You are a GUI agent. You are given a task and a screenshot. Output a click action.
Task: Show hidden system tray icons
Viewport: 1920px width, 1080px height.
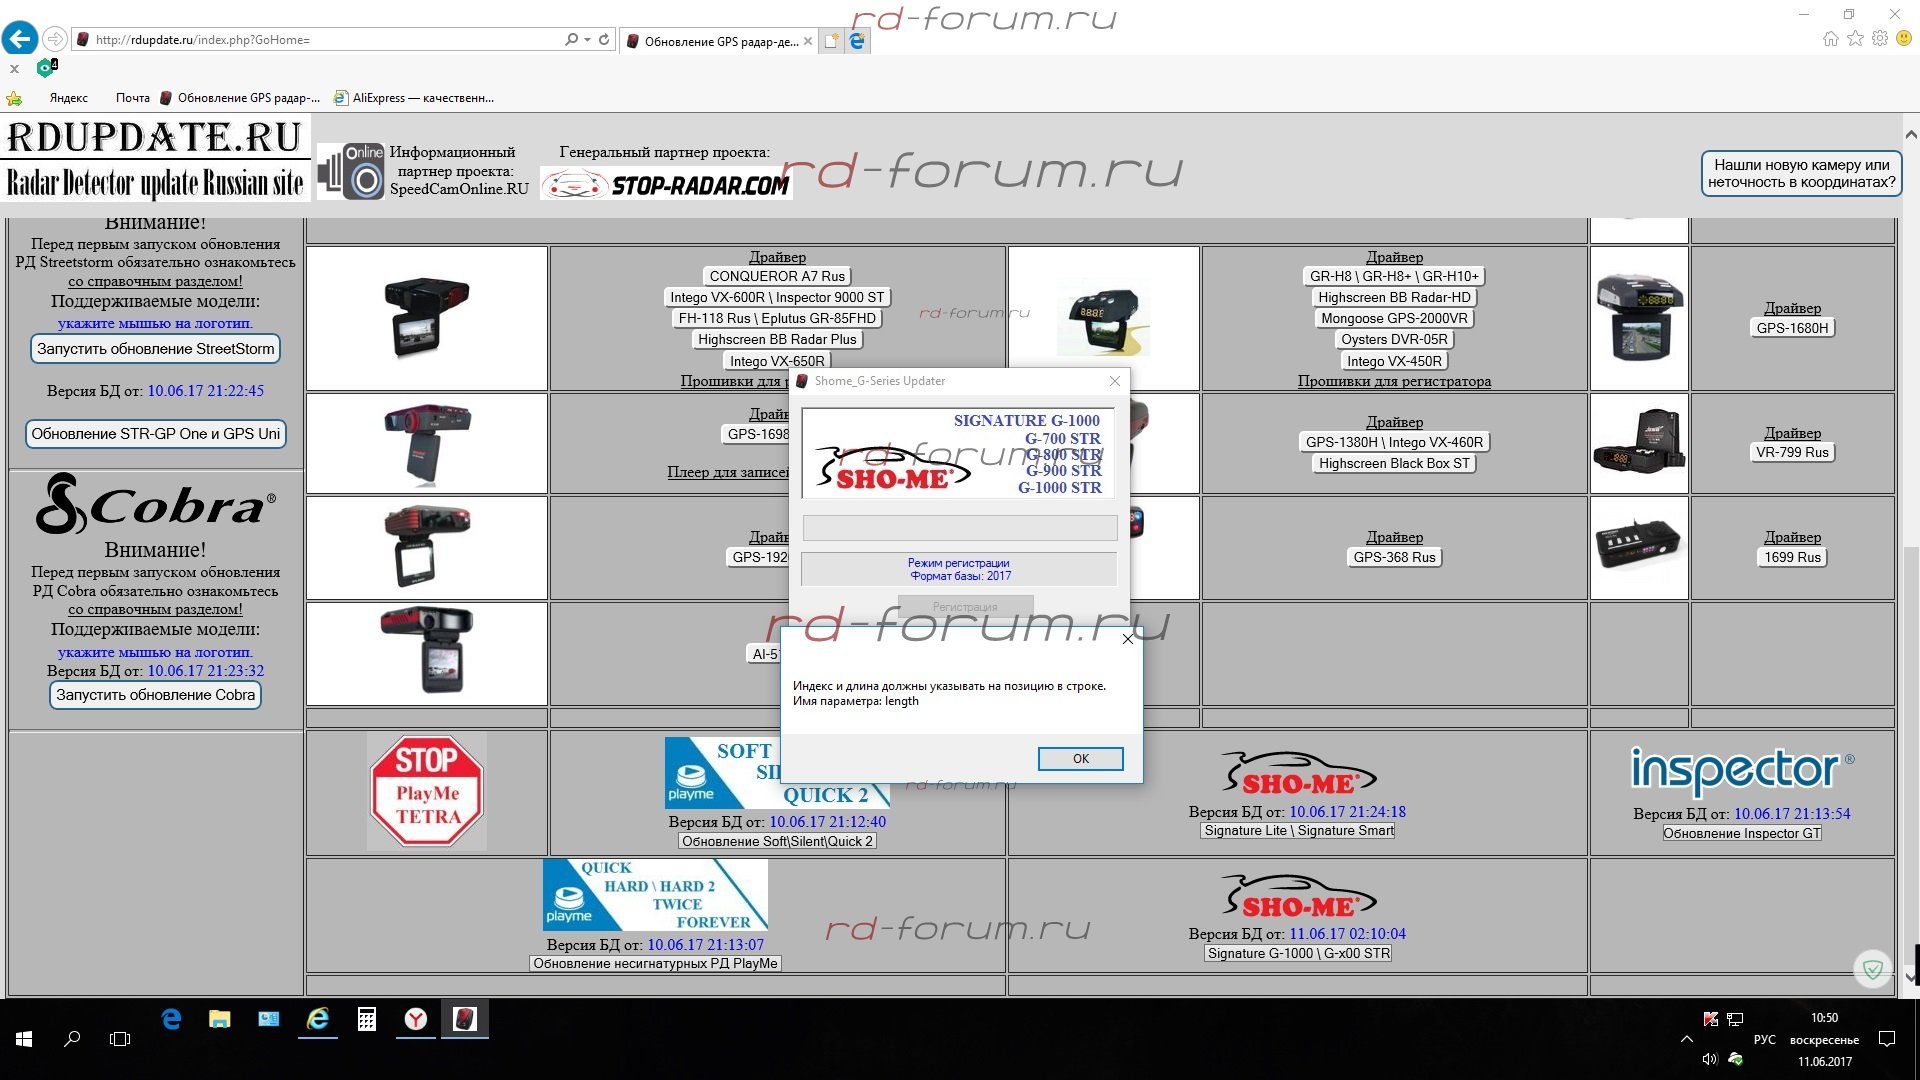(1686, 1039)
